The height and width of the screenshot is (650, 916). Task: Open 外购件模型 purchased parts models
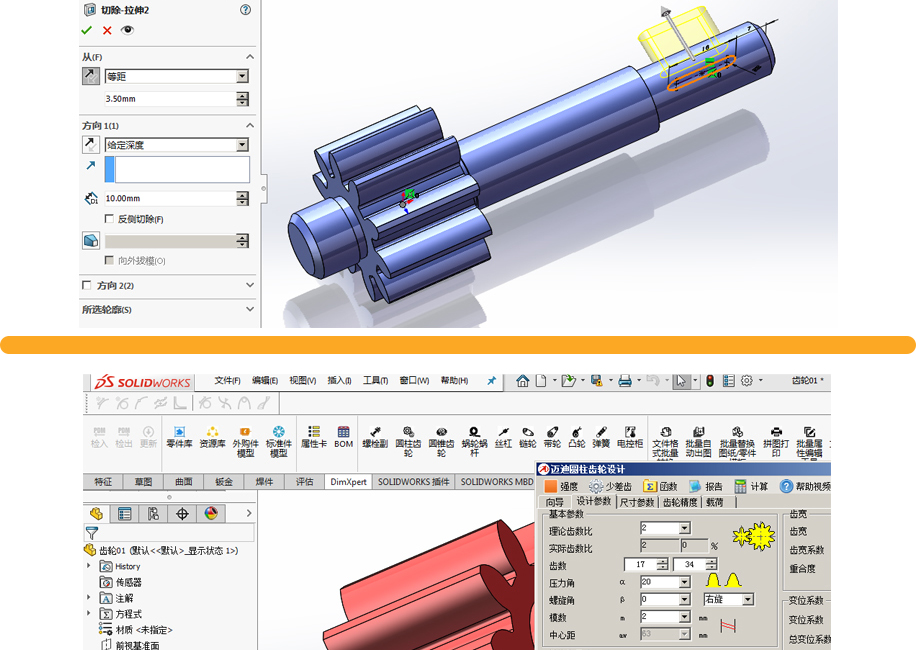click(x=245, y=441)
